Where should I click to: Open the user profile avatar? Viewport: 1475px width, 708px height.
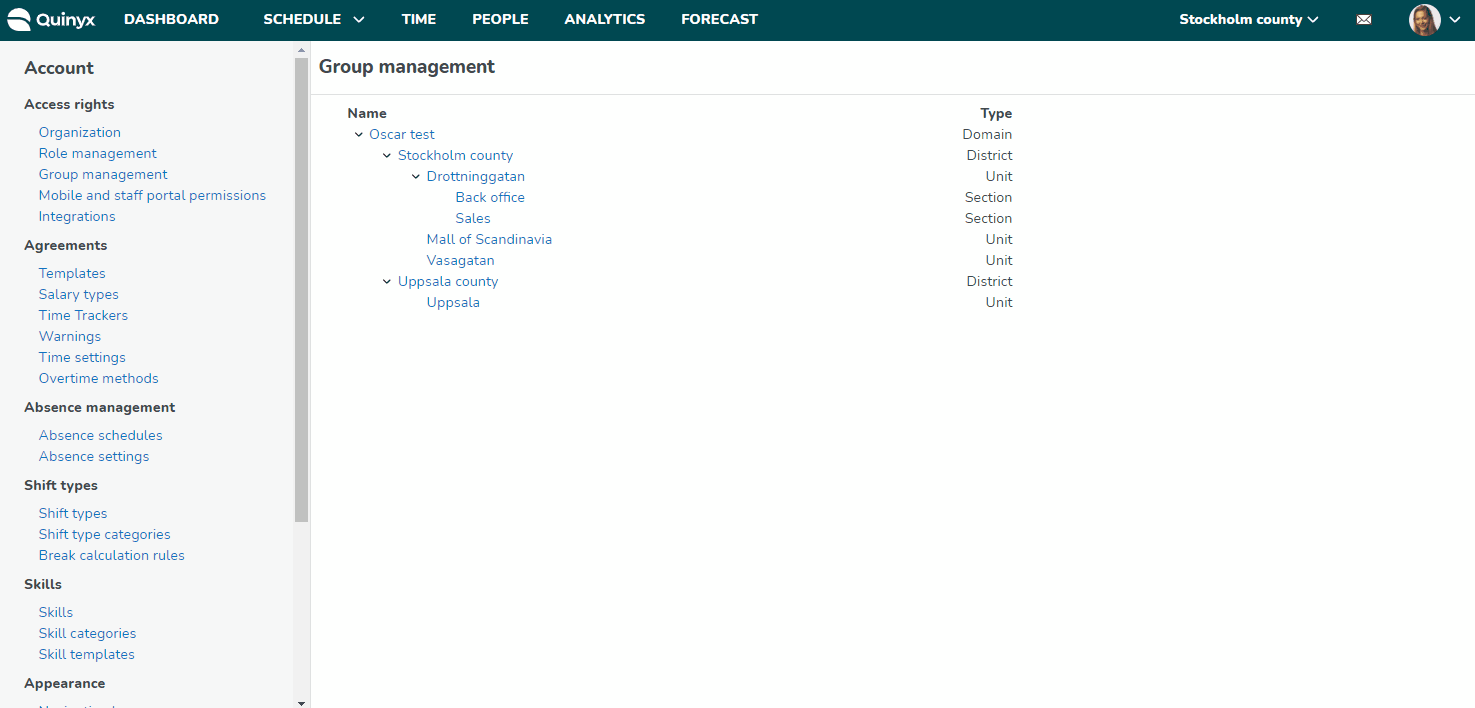[x=1424, y=19]
